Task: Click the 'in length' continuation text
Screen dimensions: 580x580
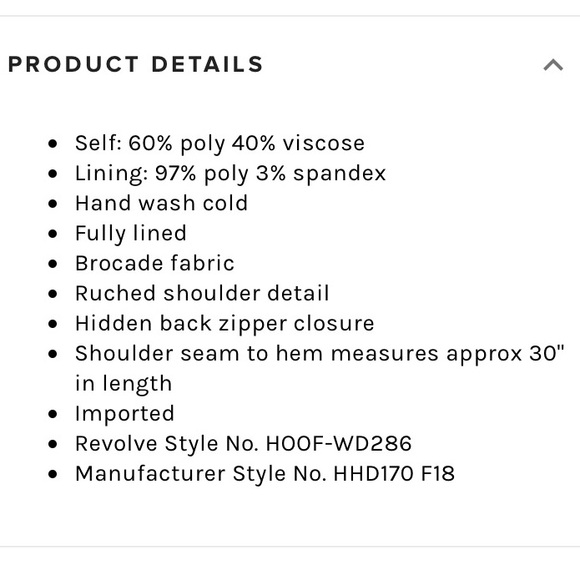Action: tap(124, 384)
